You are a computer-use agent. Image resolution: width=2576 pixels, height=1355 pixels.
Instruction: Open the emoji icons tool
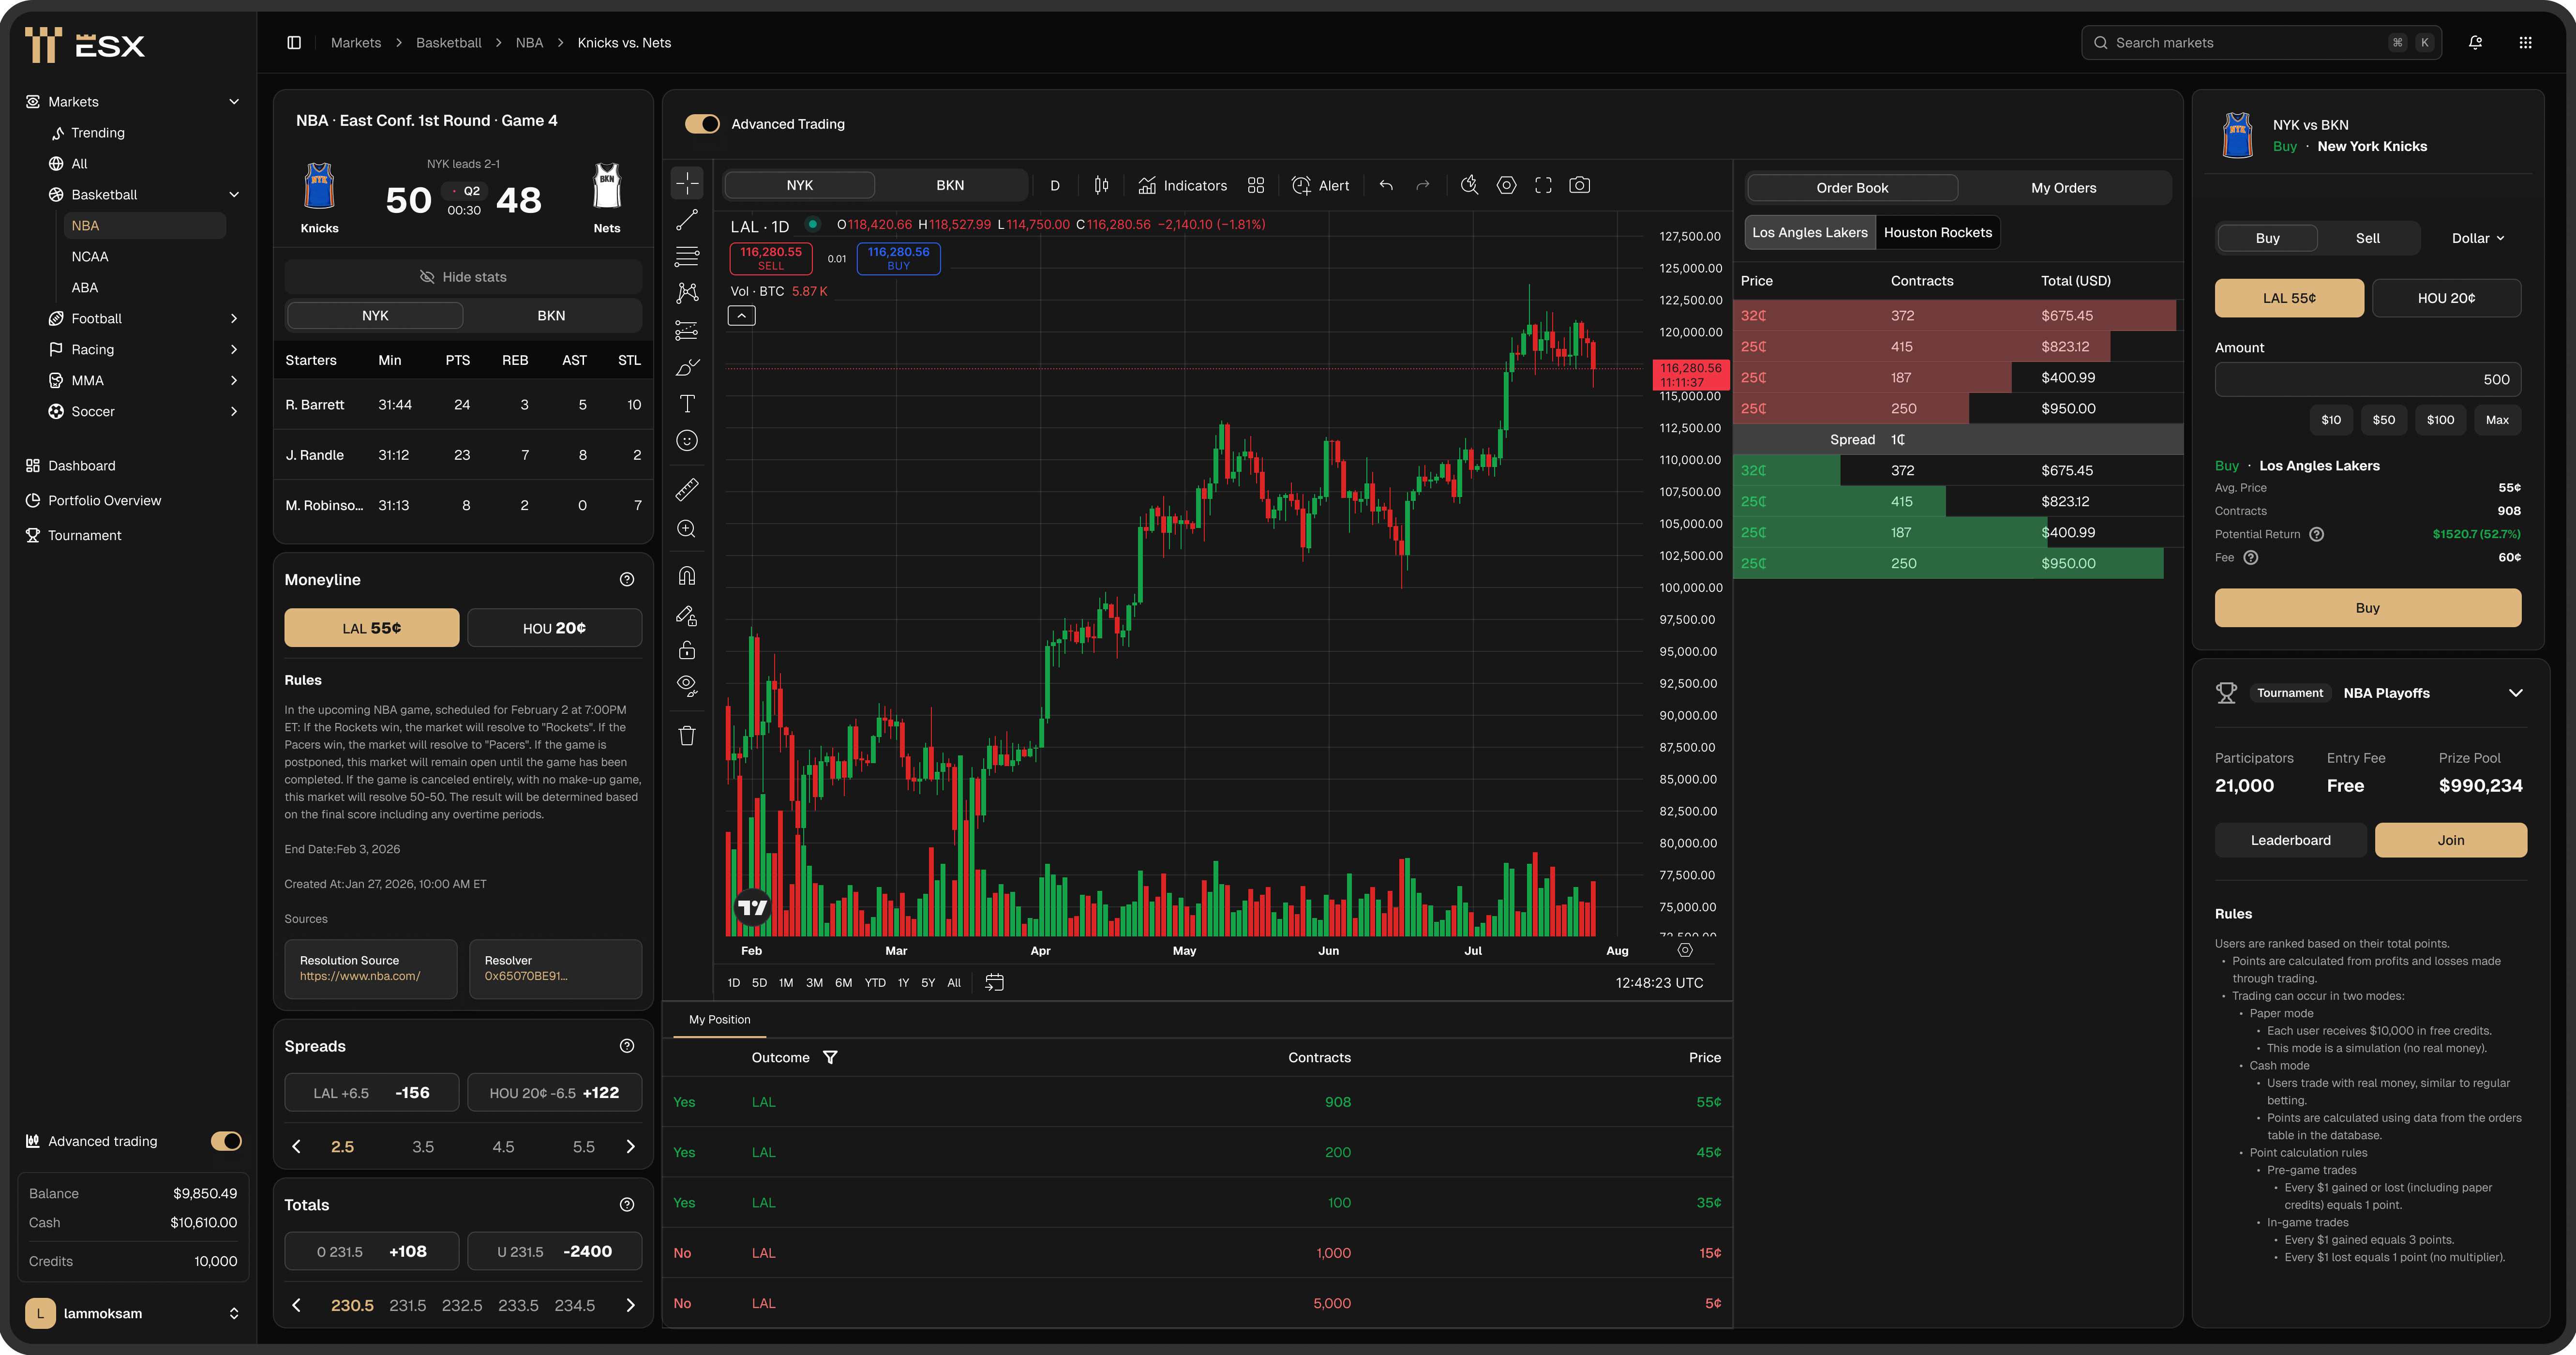(x=687, y=441)
